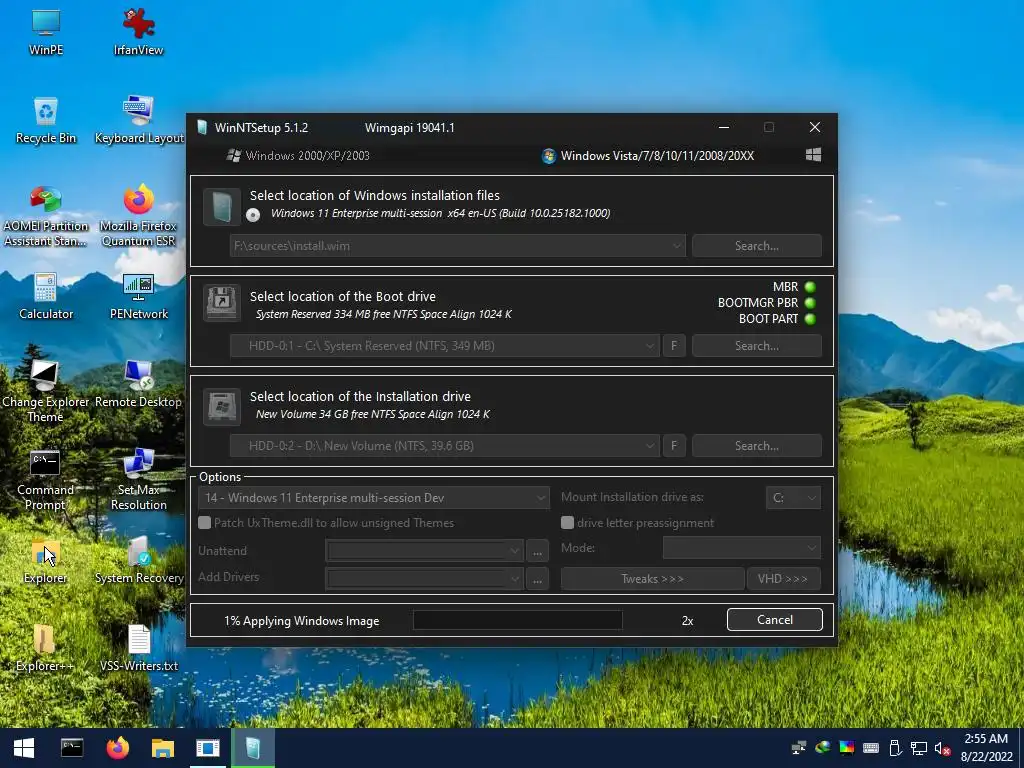Open File Explorer taskbar icon
Image resolution: width=1024 pixels, height=768 pixels.
[x=163, y=748]
